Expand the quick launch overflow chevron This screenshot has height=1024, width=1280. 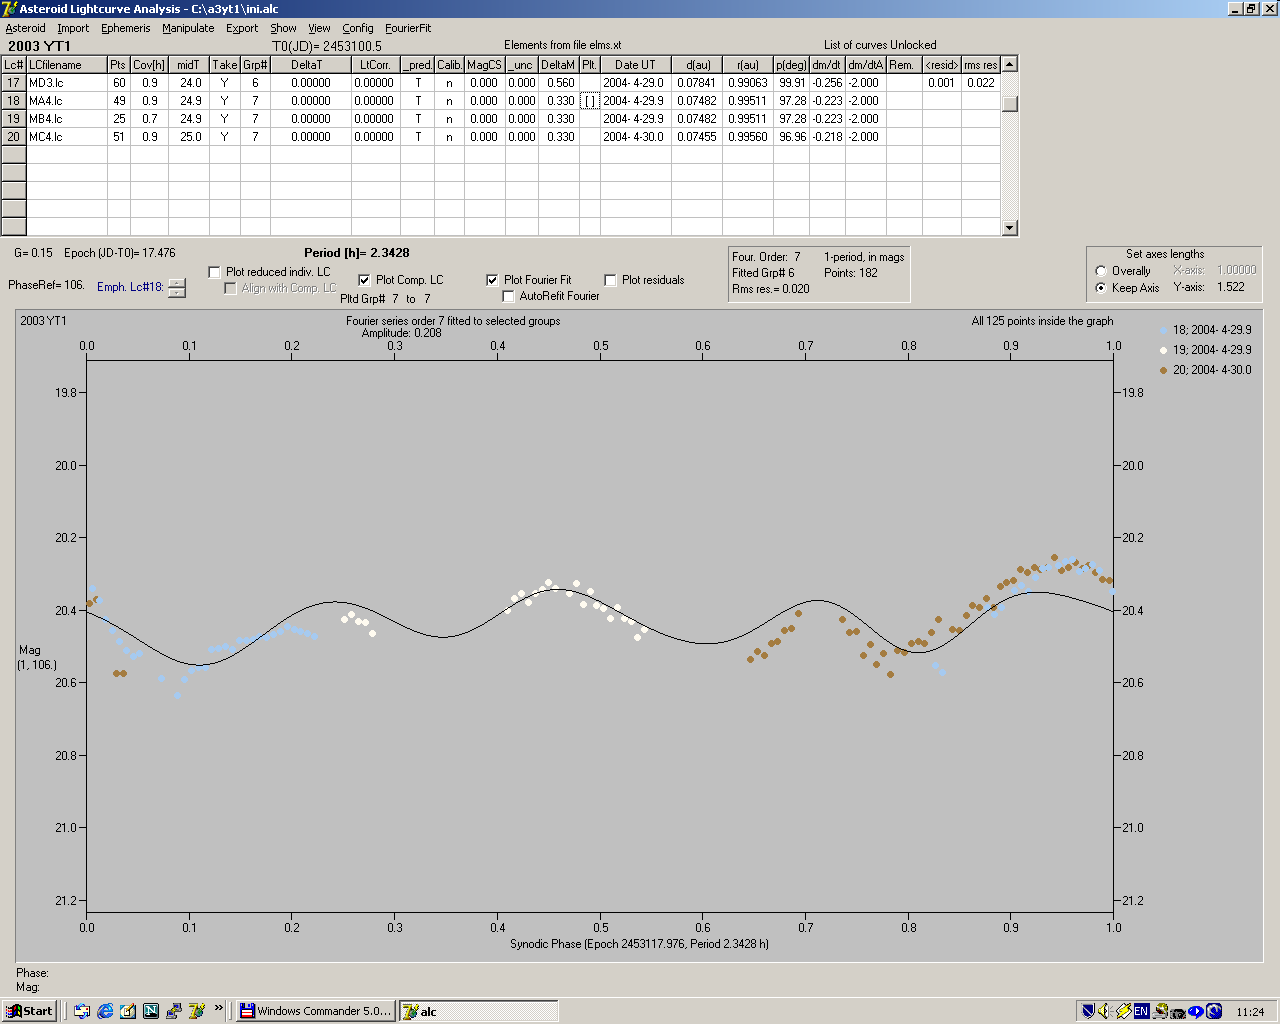point(219,1009)
